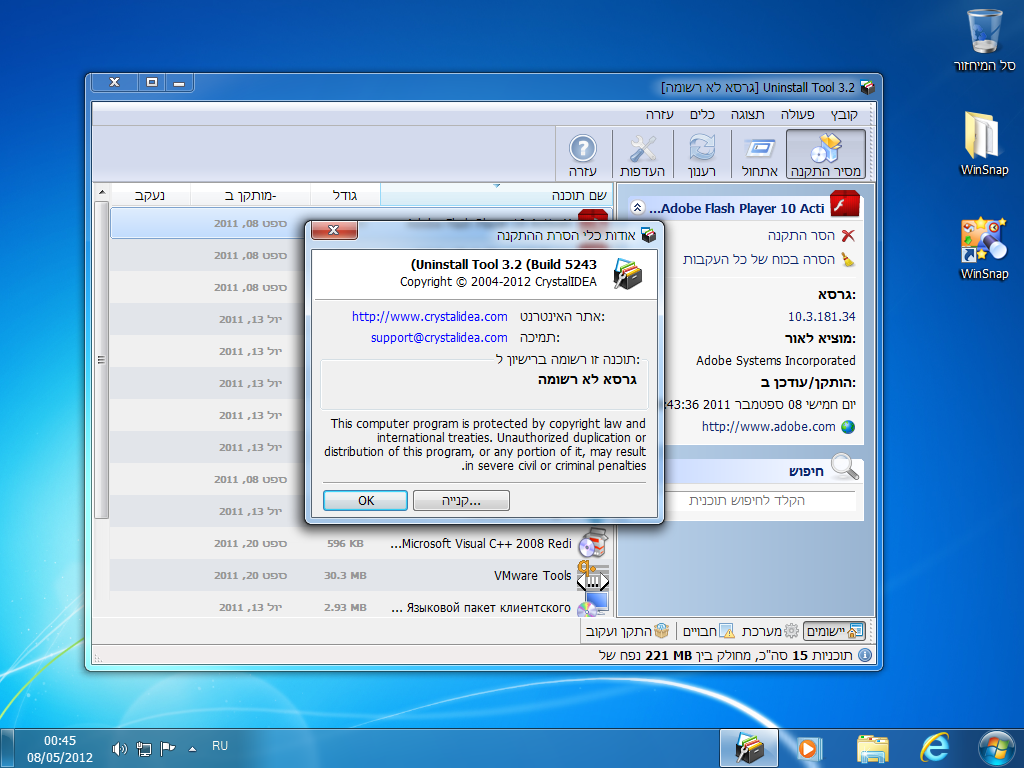Switch to the Hidden tab (חבויים)

click(x=708, y=631)
